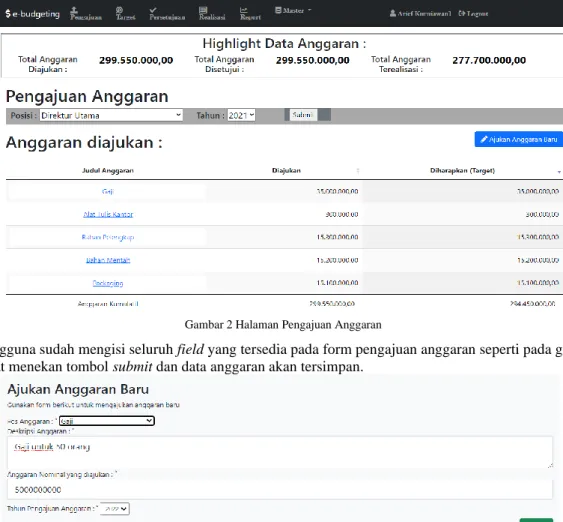Viewport: 563px width, 522px height.
Task: Click the Master database icon in navbar
Action: pyautogui.click(x=278, y=10)
